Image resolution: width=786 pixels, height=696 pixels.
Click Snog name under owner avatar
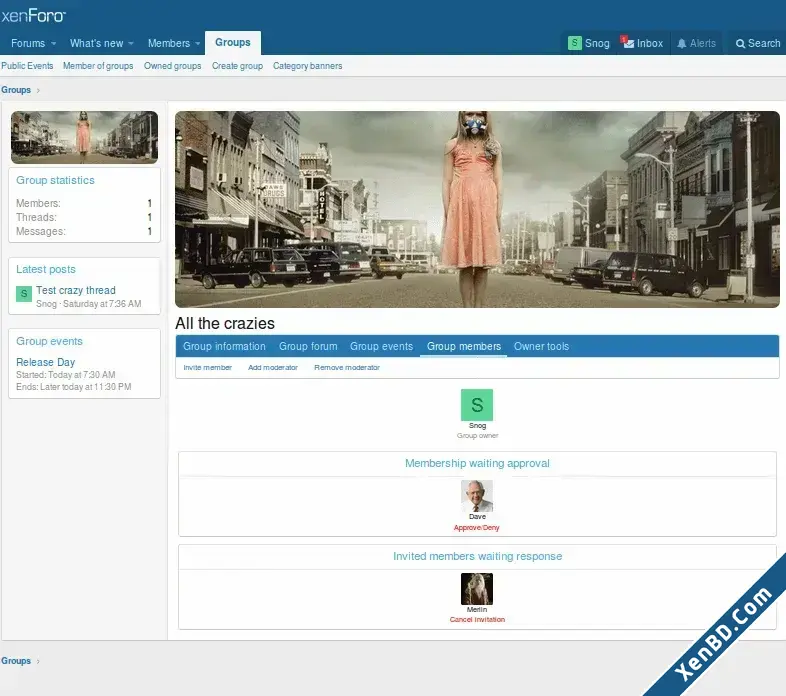477,426
